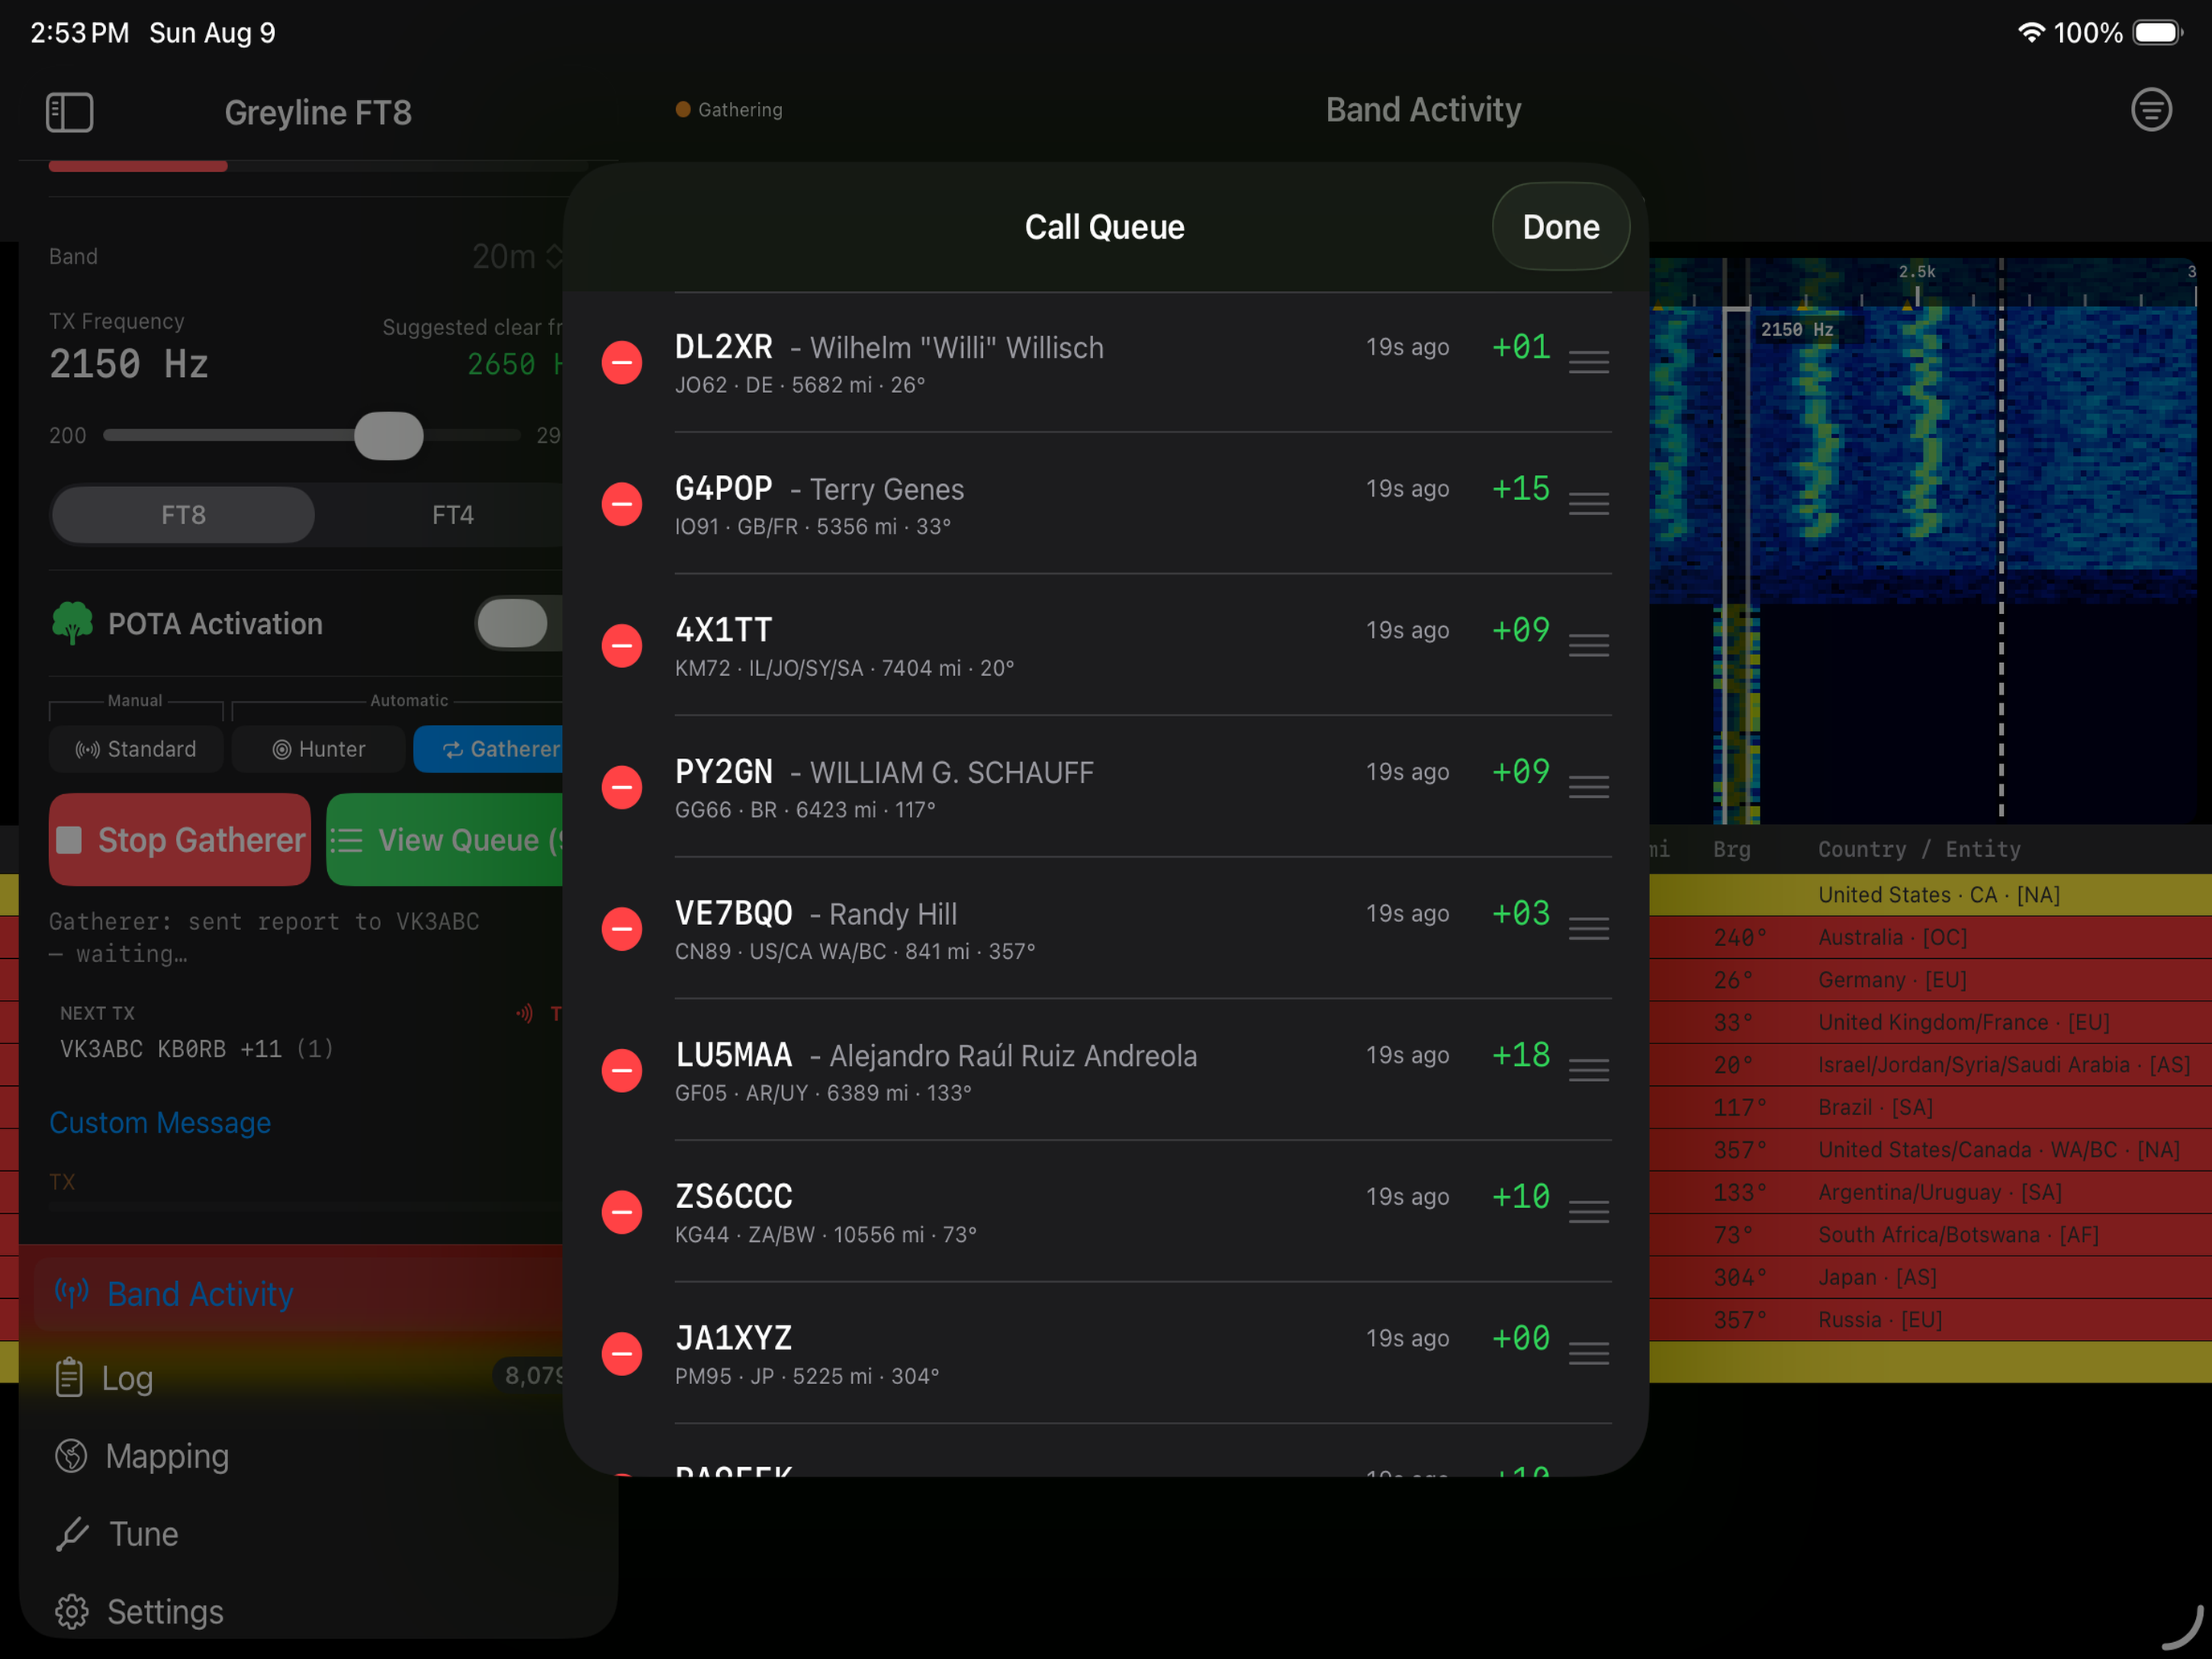
Task: Open the Custom Message link
Action: point(160,1123)
